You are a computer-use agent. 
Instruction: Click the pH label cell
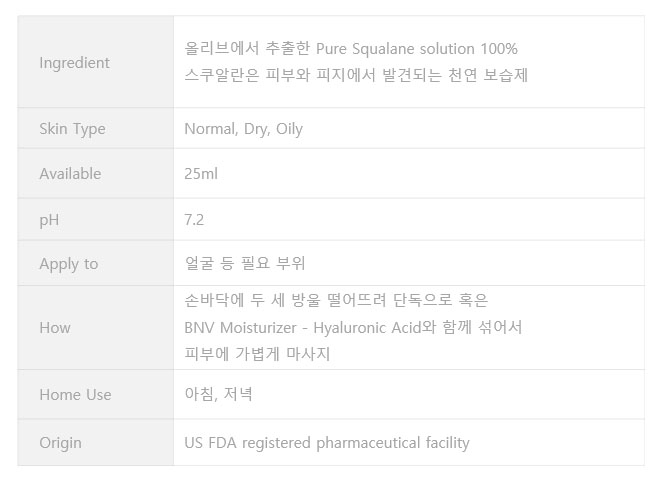(95, 220)
